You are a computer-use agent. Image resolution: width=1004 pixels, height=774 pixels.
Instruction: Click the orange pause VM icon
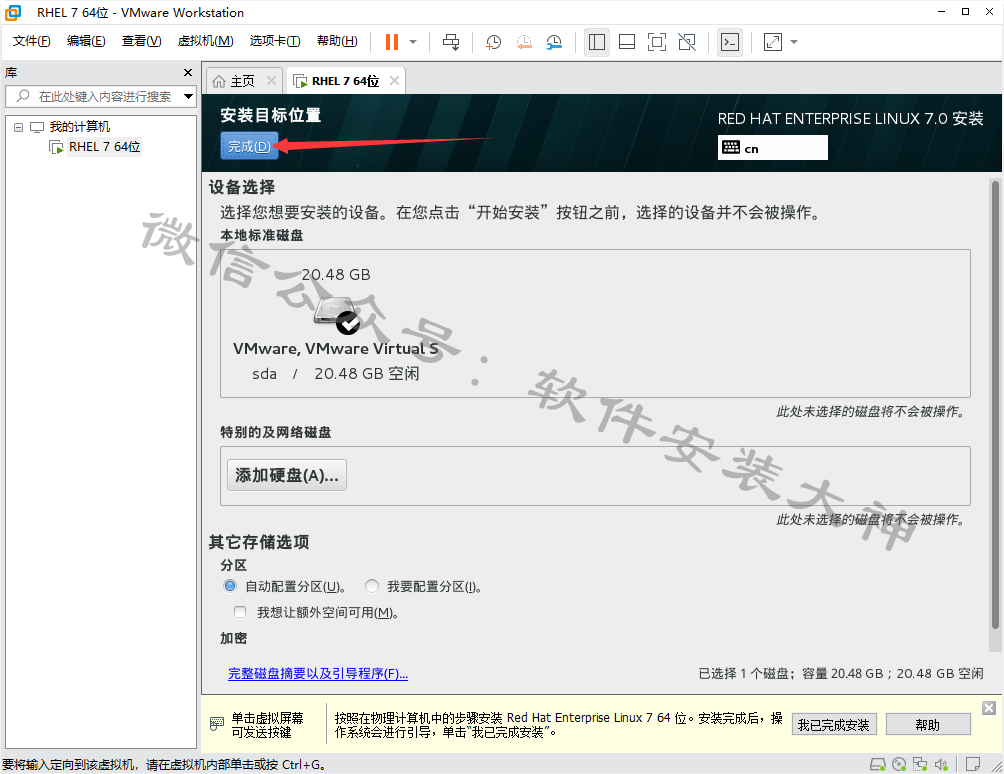click(392, 42)
